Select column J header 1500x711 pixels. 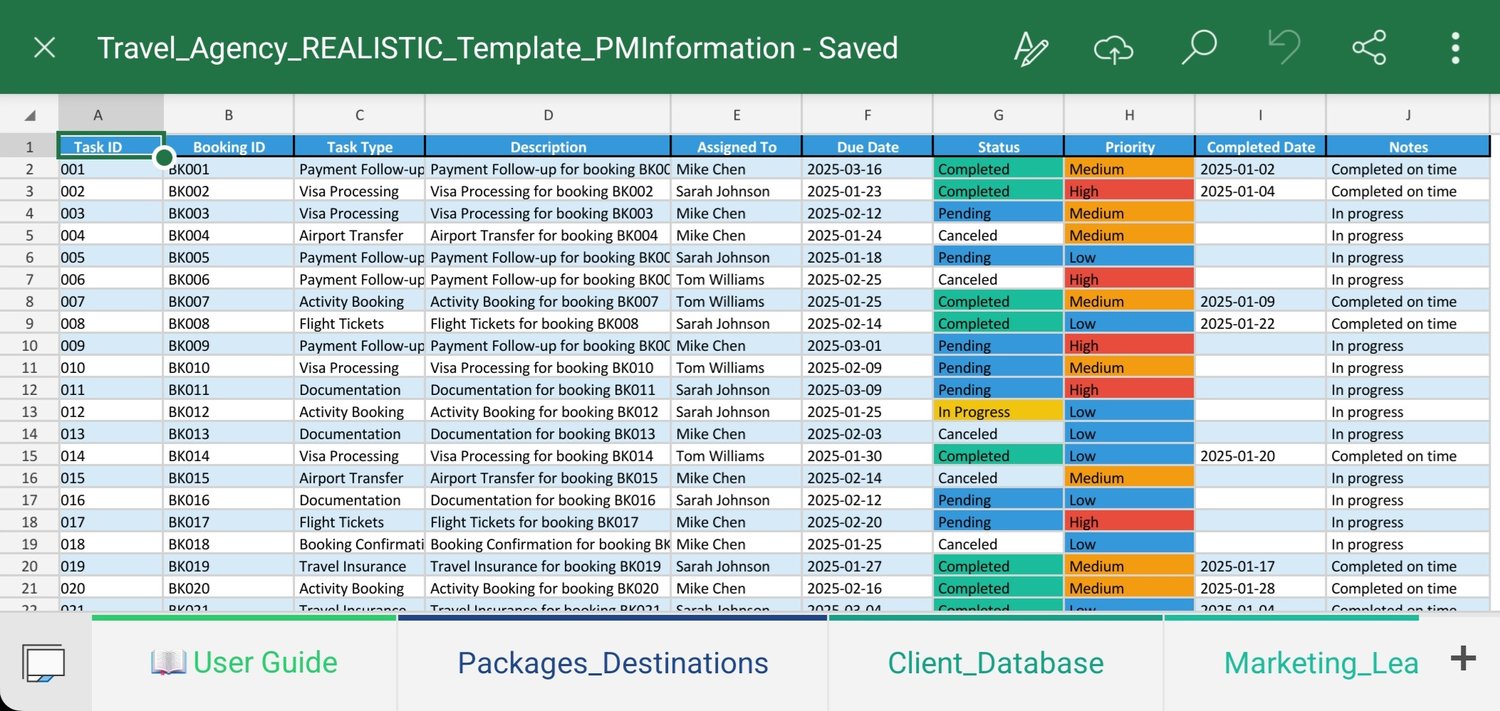1408,115
